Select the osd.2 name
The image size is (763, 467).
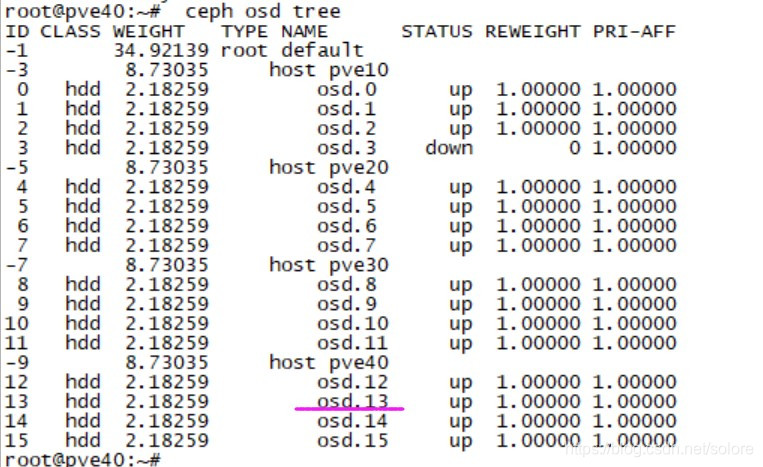point(347,128)
